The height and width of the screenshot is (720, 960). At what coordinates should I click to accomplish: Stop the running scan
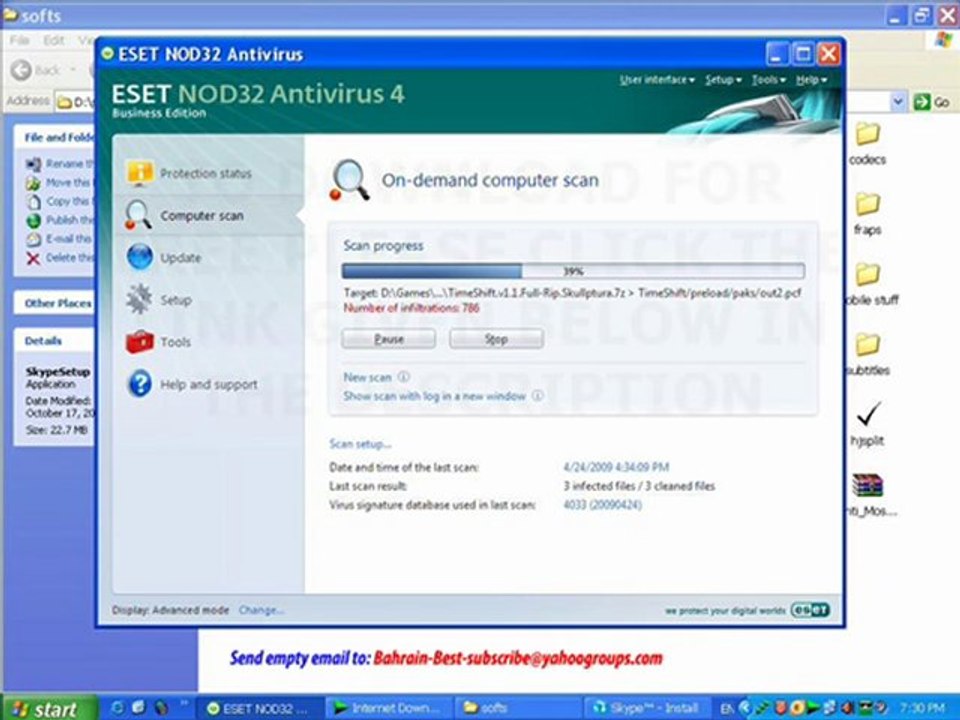(x=496, y=339)
